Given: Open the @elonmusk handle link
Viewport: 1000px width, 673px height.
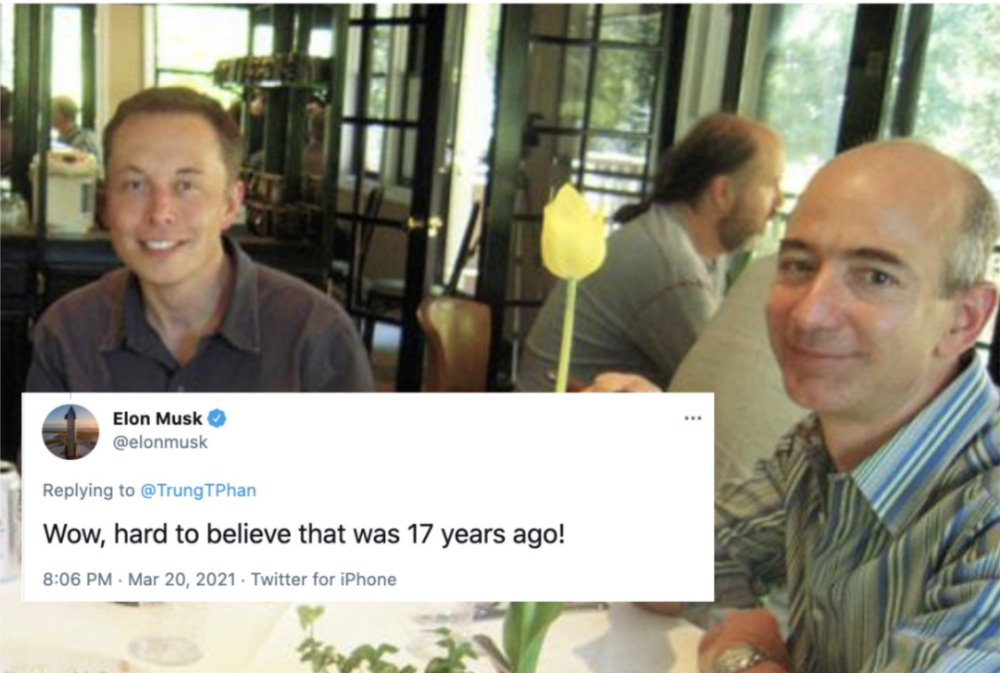Looking at the screenshot, I should (x=160, y=442).
